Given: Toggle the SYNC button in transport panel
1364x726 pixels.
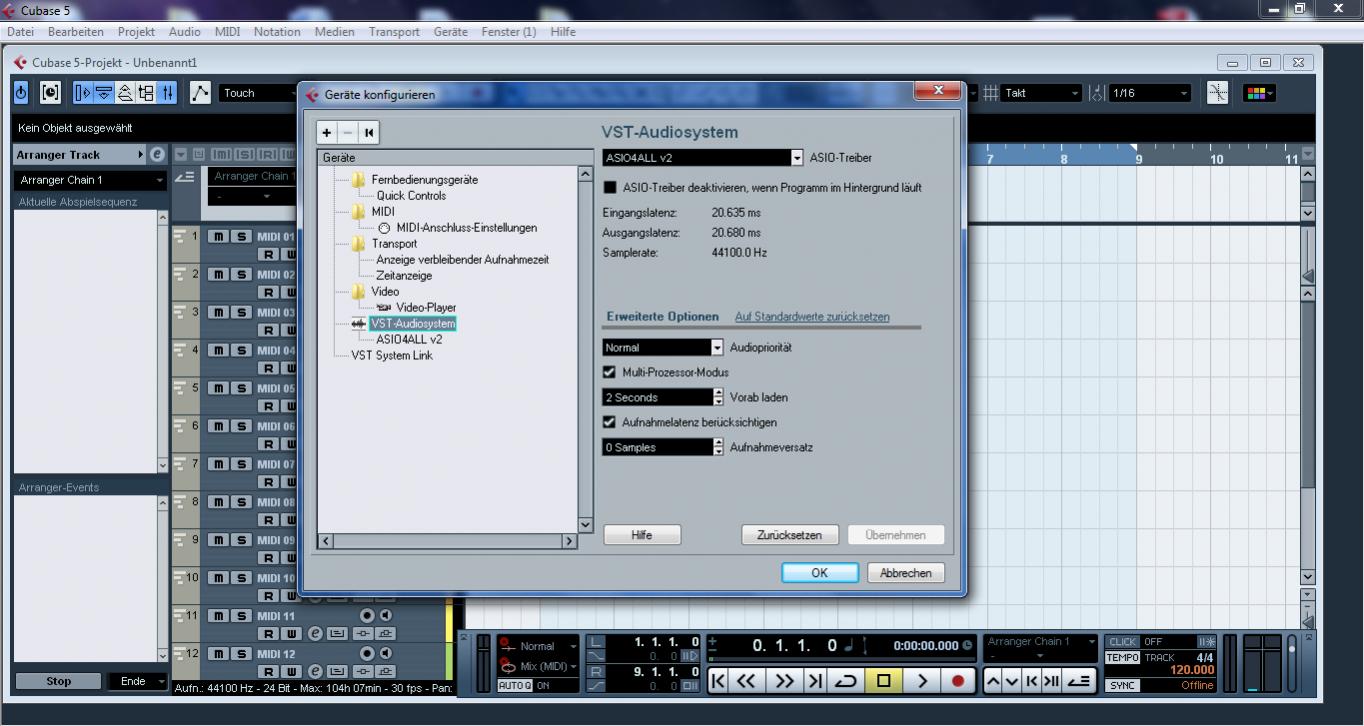Looking at the screenshot, I should (1123, 686).
